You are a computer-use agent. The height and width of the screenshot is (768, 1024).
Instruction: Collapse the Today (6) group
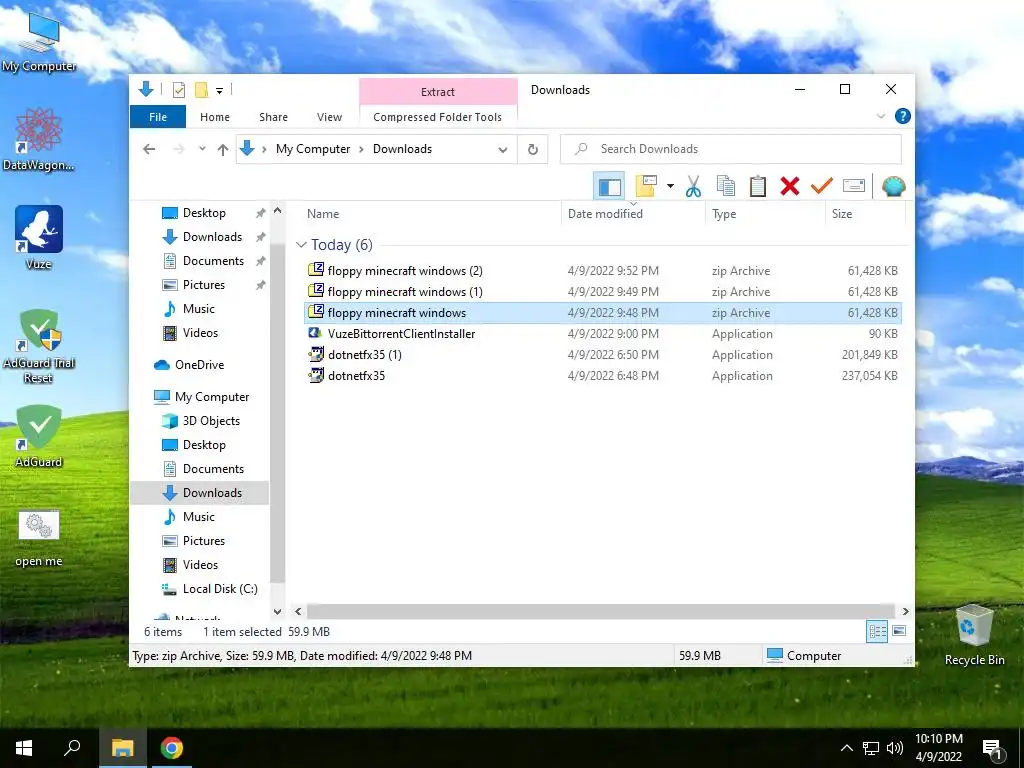pyautogui.click(x=301, y=245)
